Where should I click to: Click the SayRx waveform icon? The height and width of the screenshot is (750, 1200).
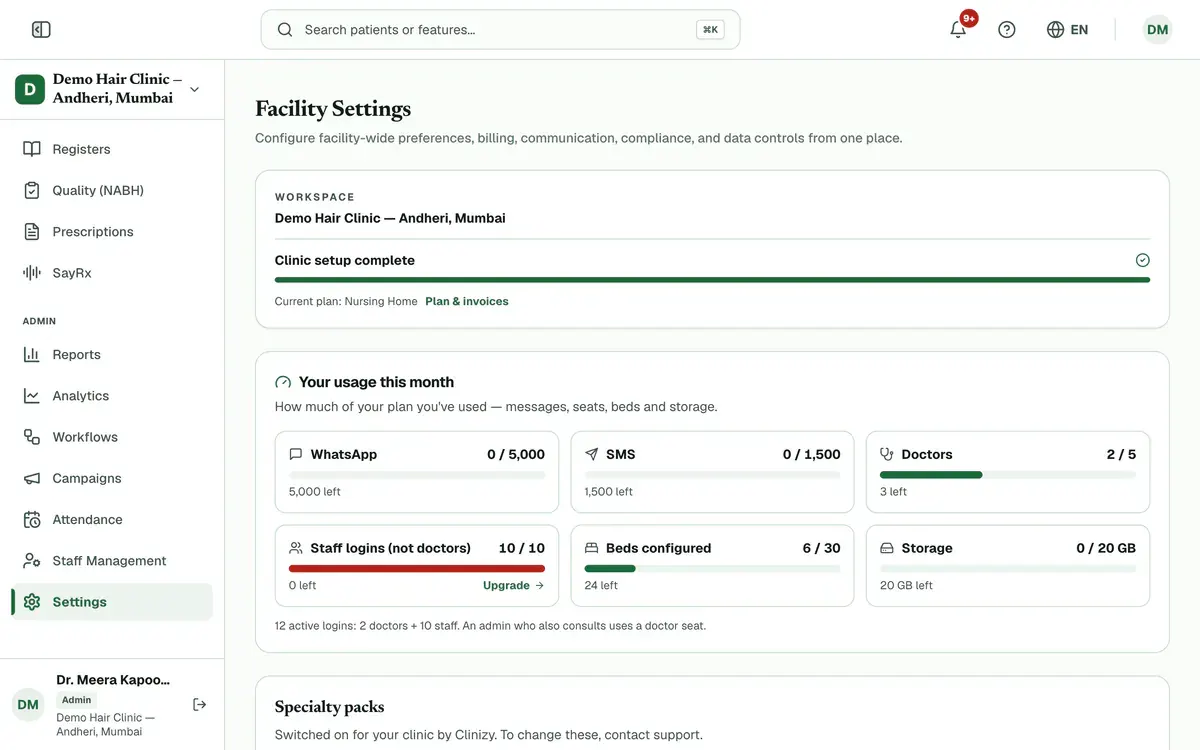[32, 272]
